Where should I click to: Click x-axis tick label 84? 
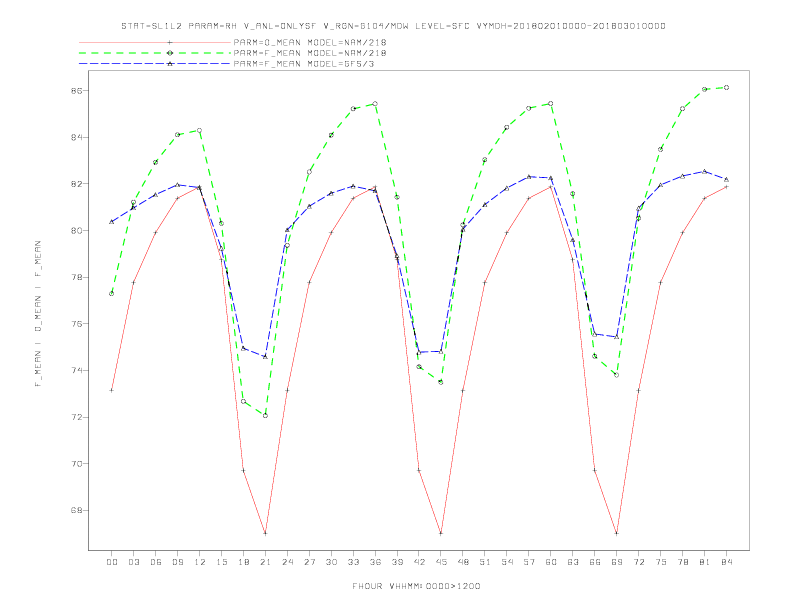(727, 562)
